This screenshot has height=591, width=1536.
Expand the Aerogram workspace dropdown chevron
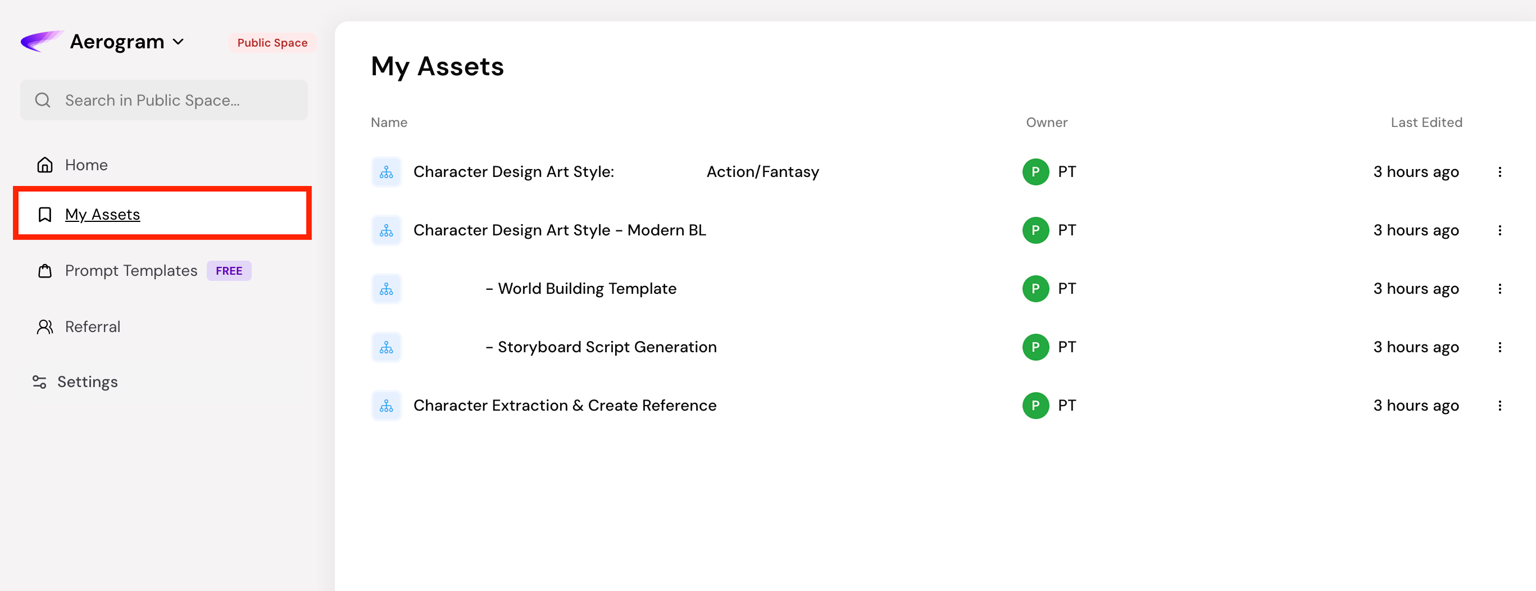coord(178,42)
